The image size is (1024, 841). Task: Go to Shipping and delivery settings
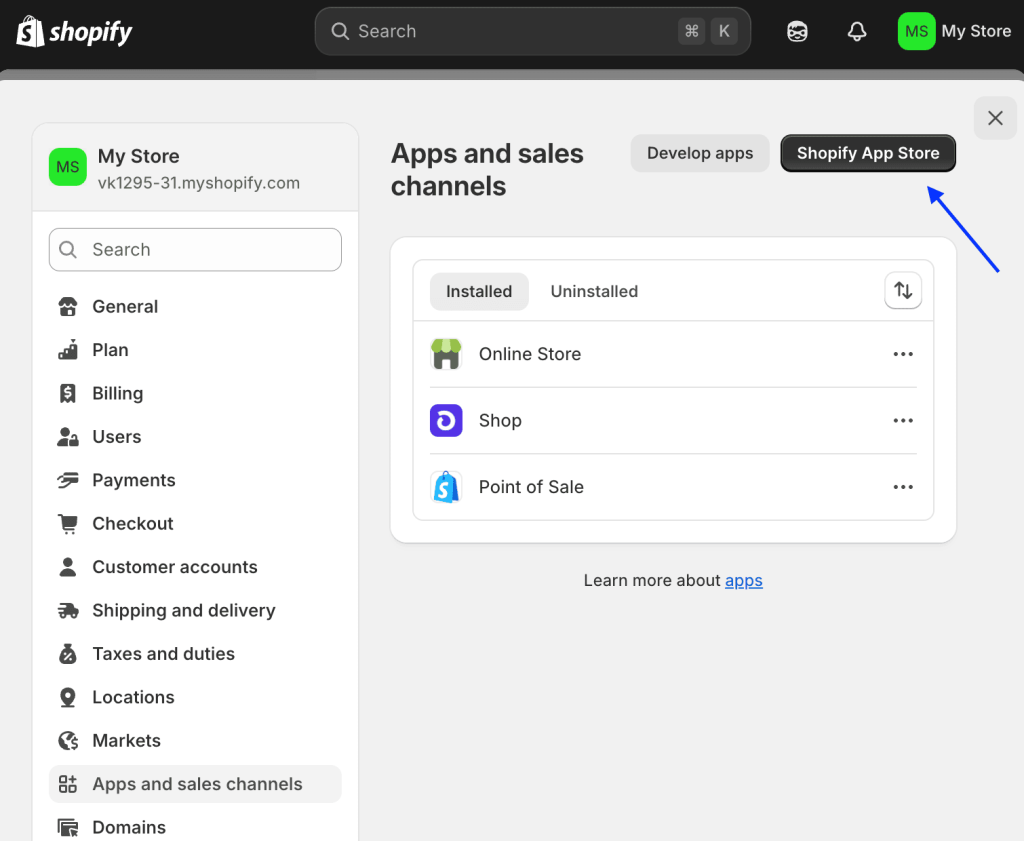183,611
